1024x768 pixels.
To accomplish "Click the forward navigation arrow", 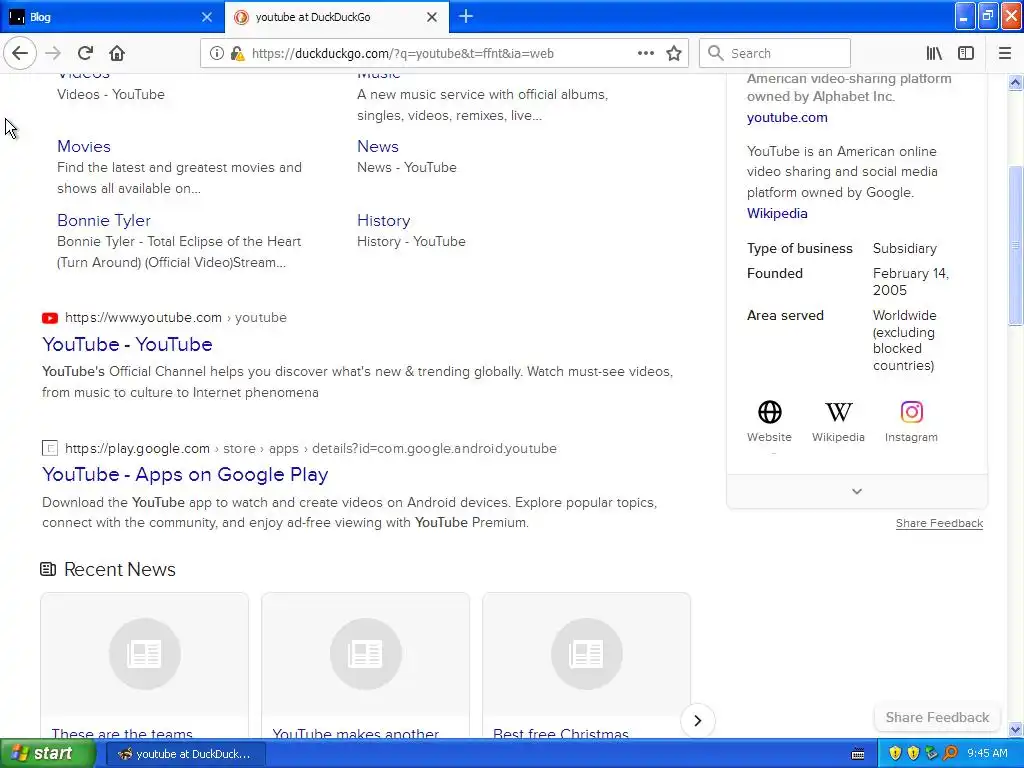I will (53, 54).
